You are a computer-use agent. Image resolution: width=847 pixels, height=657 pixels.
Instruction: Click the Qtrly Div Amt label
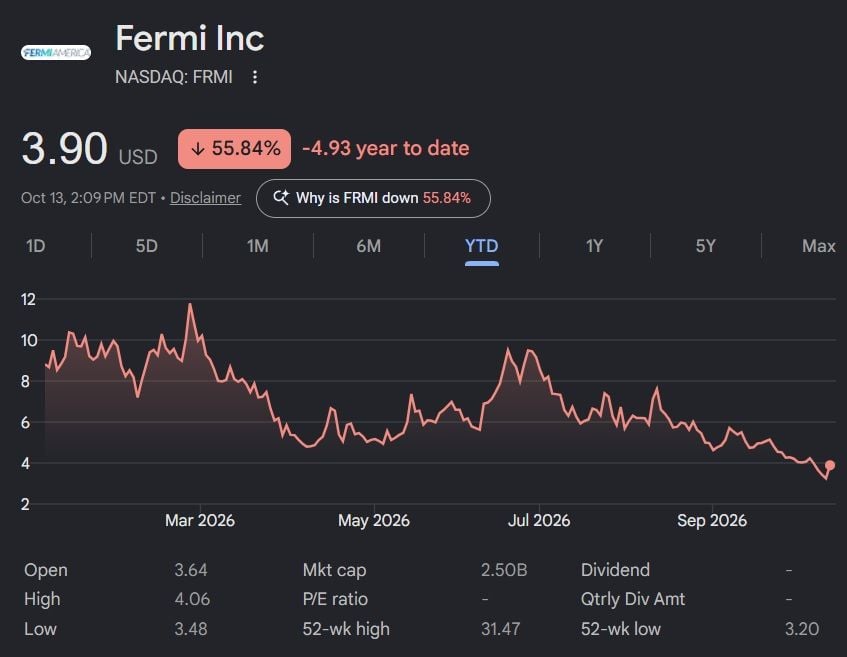point(633,599)
